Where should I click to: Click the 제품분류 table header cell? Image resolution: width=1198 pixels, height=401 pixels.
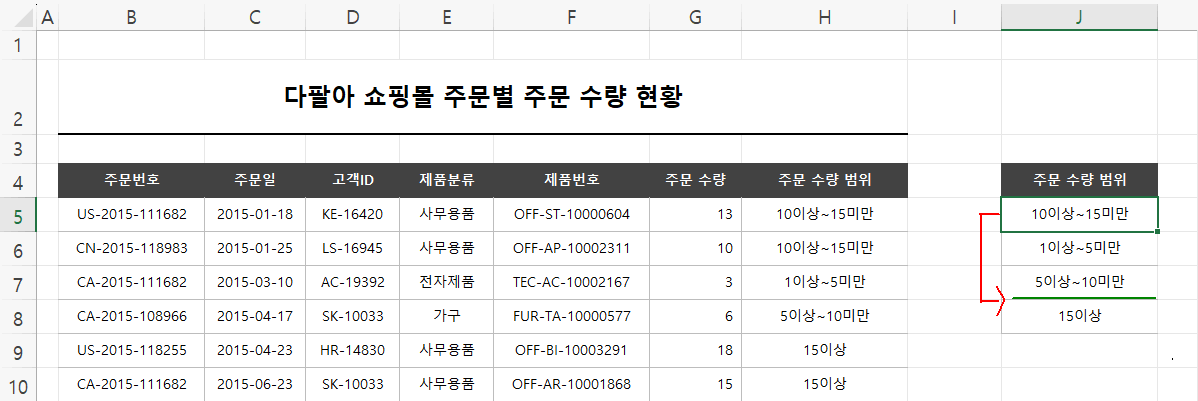pyautogui.click(x=446, y=180)
